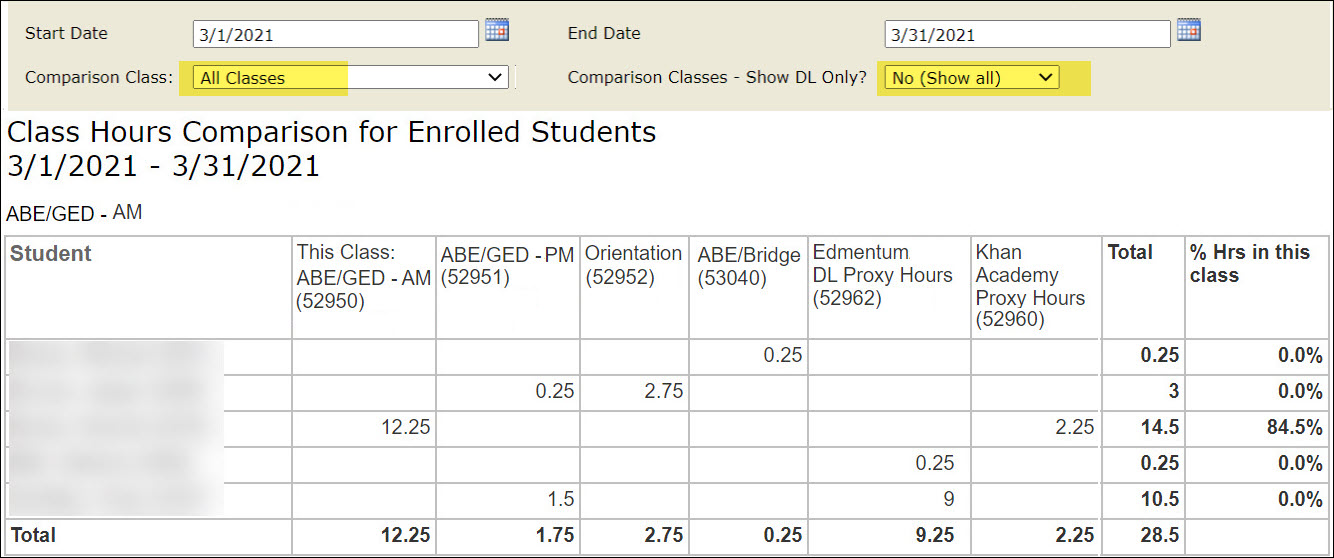Click the Student column header
1334x558 pixels.
[51, 254]
